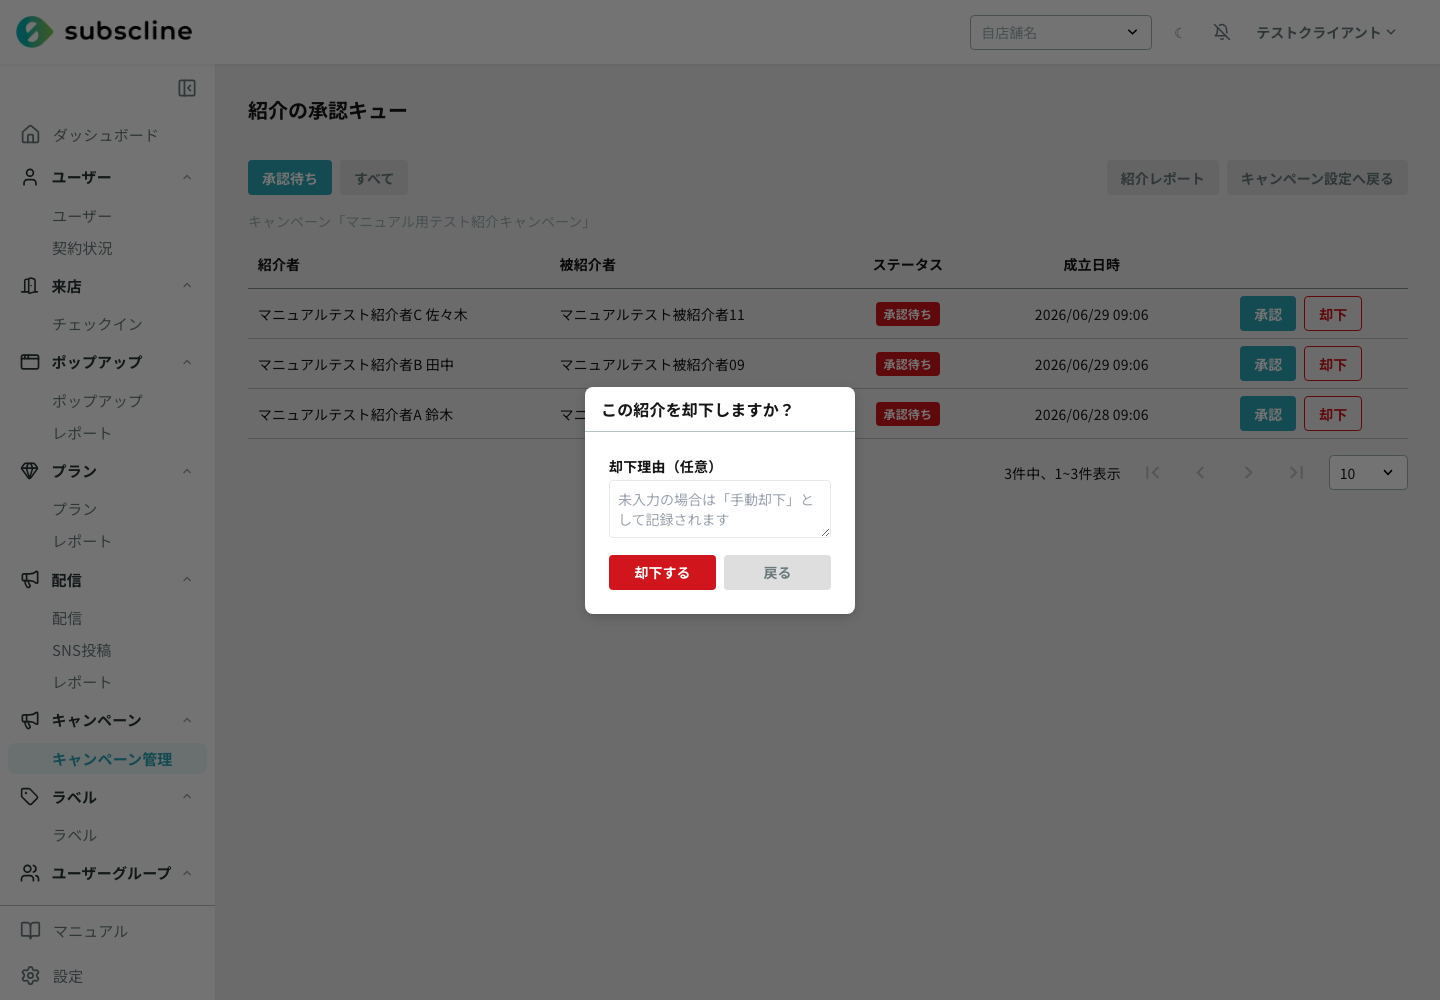The width and height of the screenshot is (1440, 1000).
Task: Click the マニュアルテスト被紹介者11 cell
Action: (652, 315)
